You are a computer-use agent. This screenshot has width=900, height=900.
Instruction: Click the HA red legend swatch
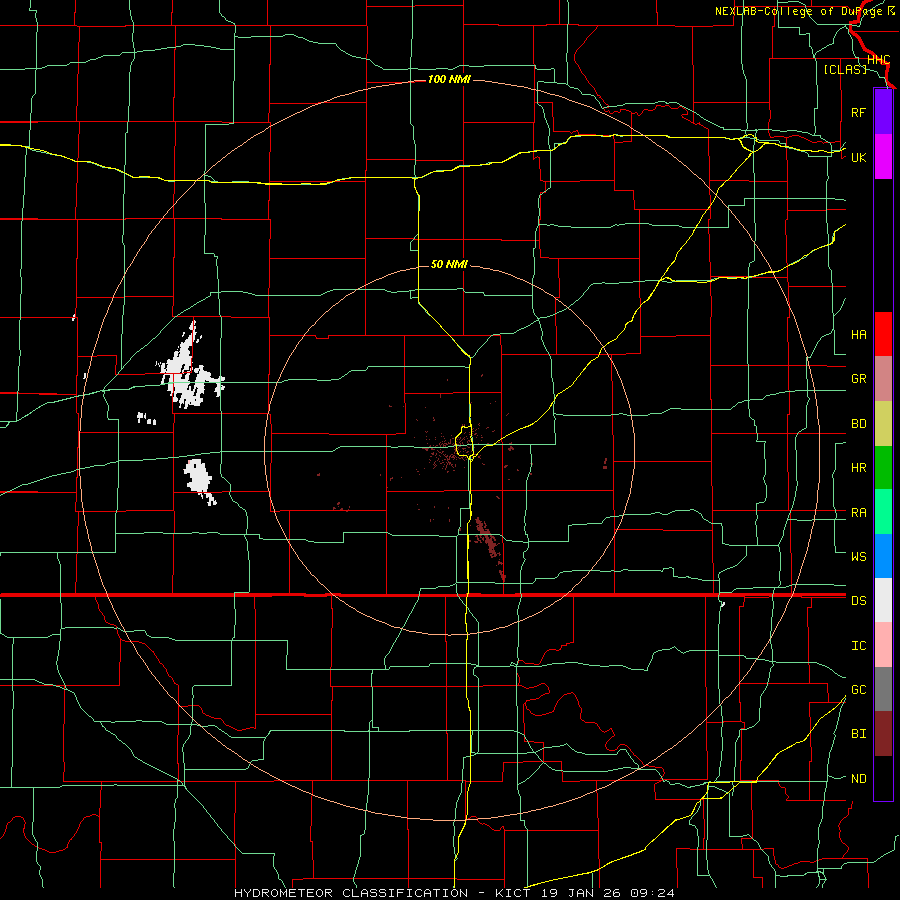[x=883, y=334]
